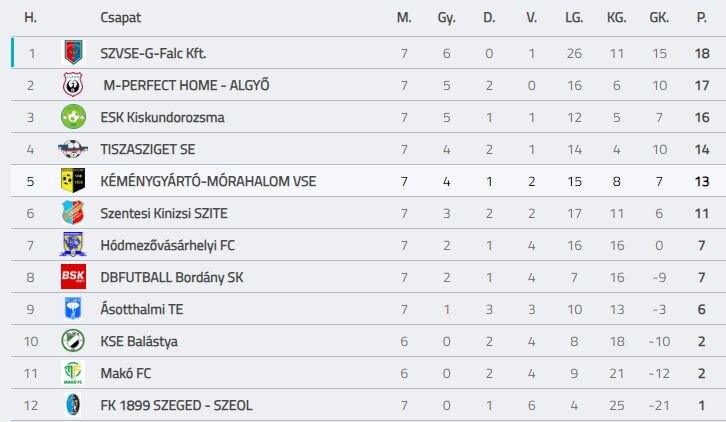Click the green ESK Kiskundorozsma logo
This screenshot has width=726, height=422.
tap(73, 117)
